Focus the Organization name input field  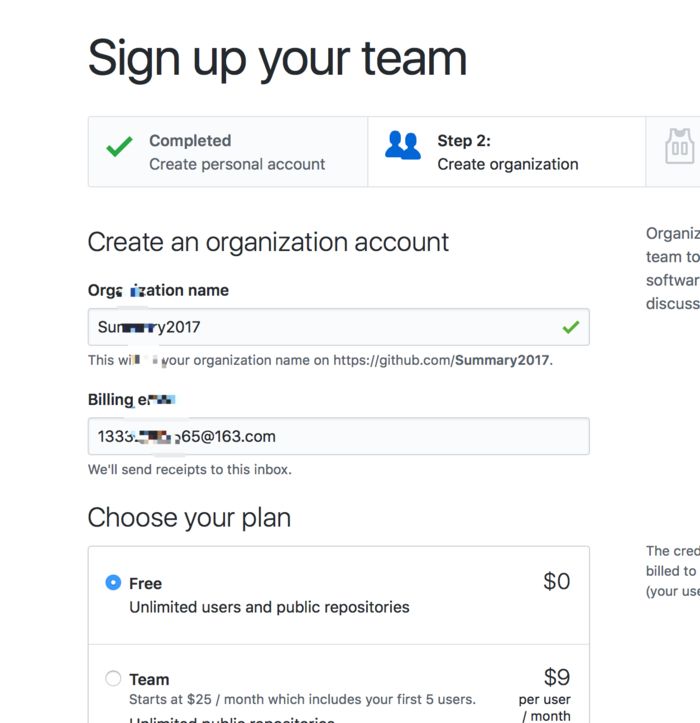[320, 327]
